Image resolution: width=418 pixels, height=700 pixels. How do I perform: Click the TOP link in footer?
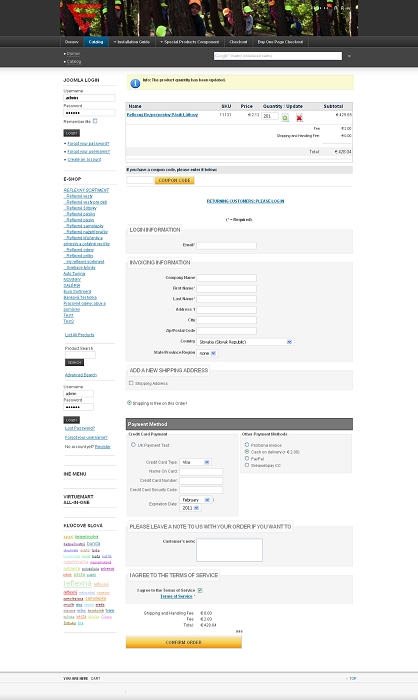(352, 679)
